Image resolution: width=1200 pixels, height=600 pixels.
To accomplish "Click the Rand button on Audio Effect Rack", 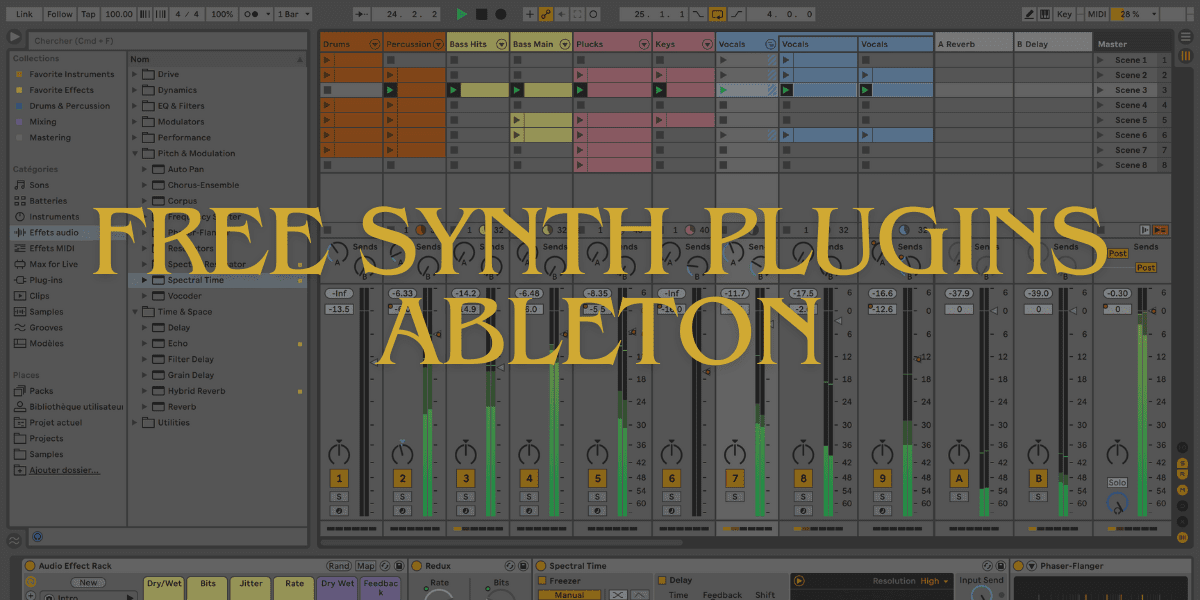I will 339,566.
